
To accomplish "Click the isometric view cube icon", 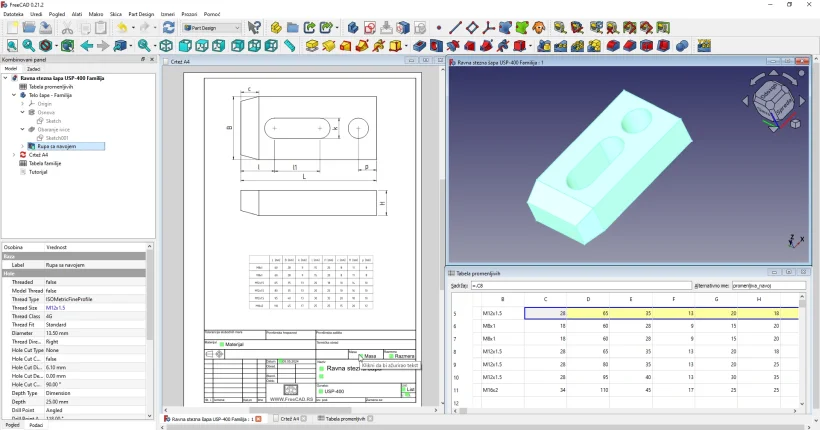I will click(166, 46).
